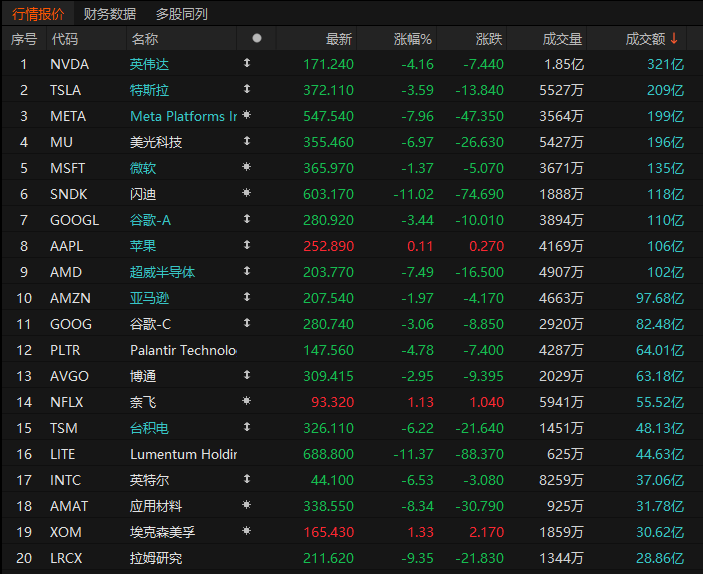Click the up-down marker icon for AMZN
This screenshot has width=703, height=574.
(x=247, y=297)
